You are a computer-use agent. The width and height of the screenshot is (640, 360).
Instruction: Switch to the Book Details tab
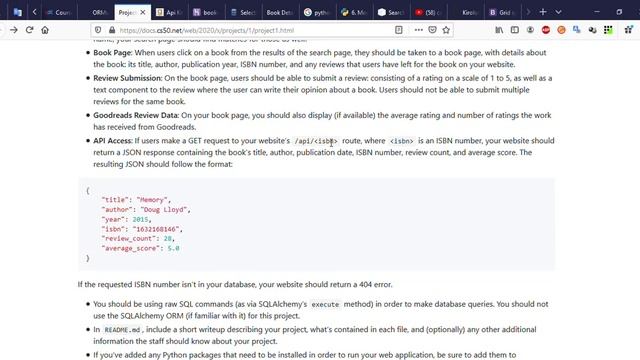[x=279, y=13]
